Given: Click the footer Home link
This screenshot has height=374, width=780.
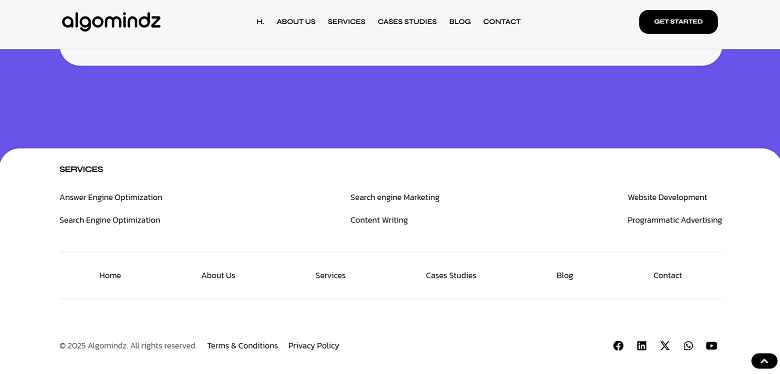Looking at the screenshot, I should pyautogui.click(x=110, y=276).
